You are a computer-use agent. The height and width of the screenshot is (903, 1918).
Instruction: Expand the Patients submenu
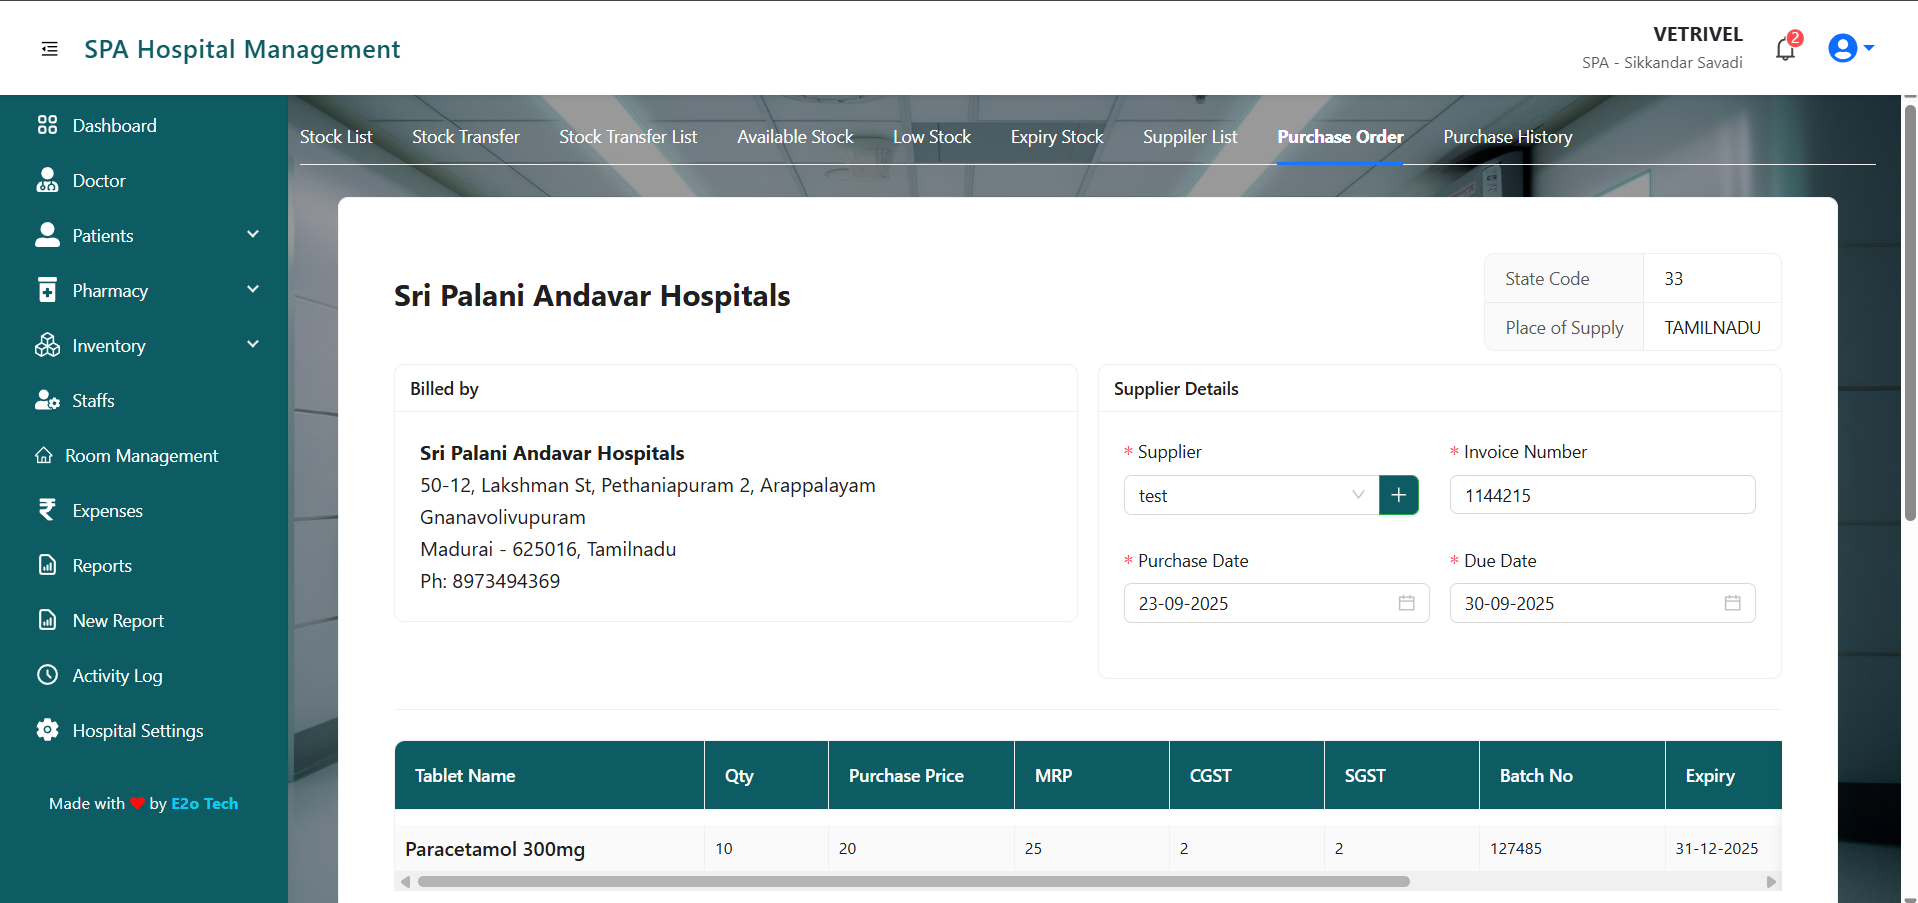pyautogui.click(x=252, y=235)
